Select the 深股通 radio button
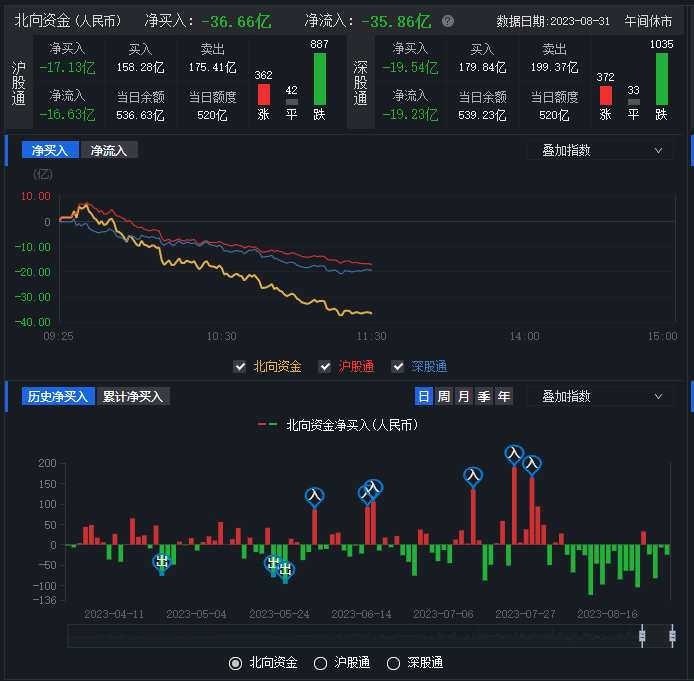The image size is (694, 681). tap(393, 662)
